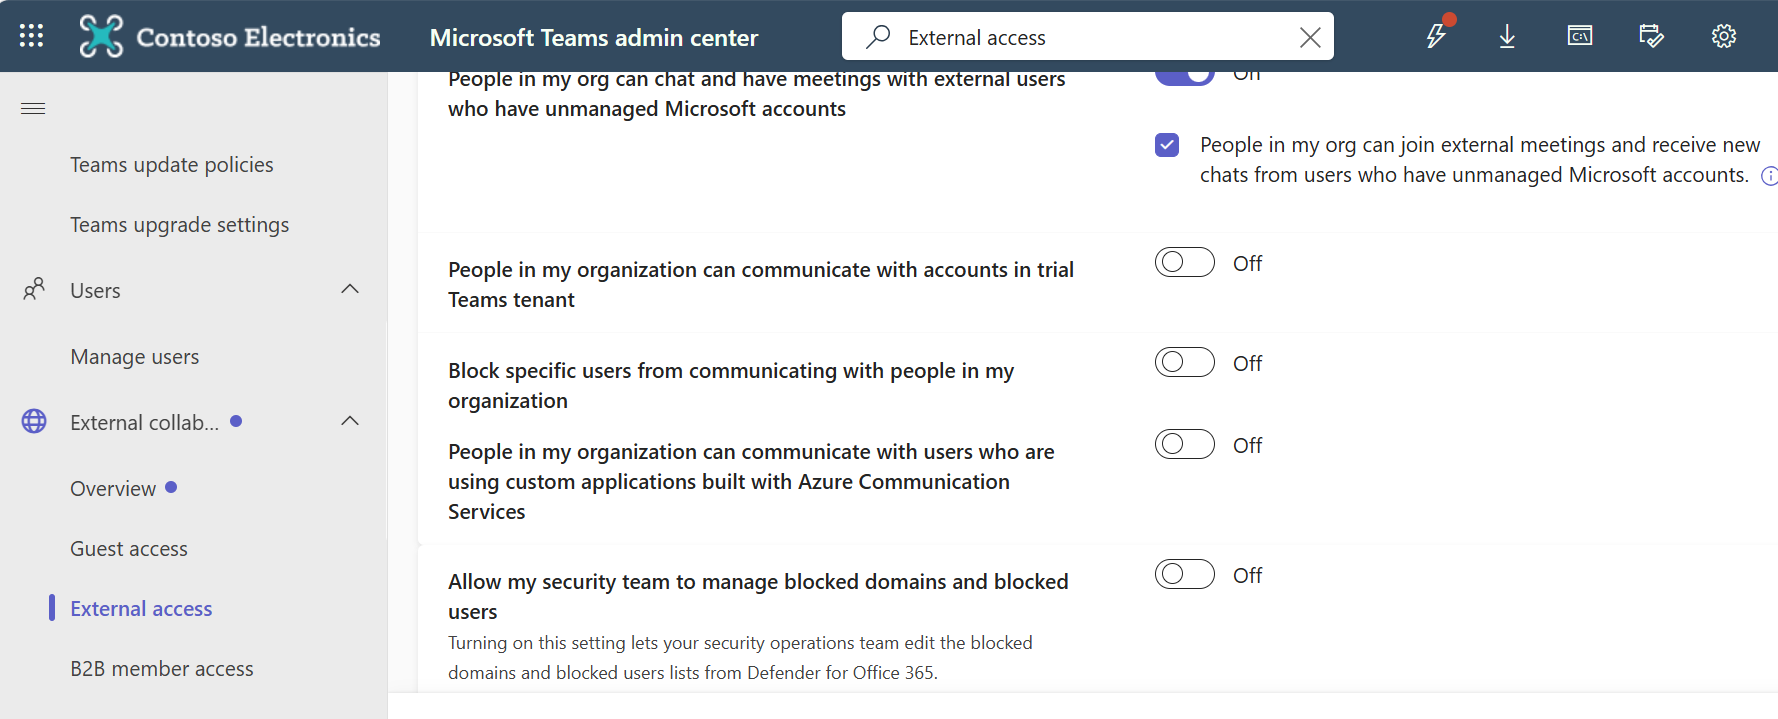Collapse the Users section chevron
Screen dimensions: 1778x719
click(x=350, y=289)
